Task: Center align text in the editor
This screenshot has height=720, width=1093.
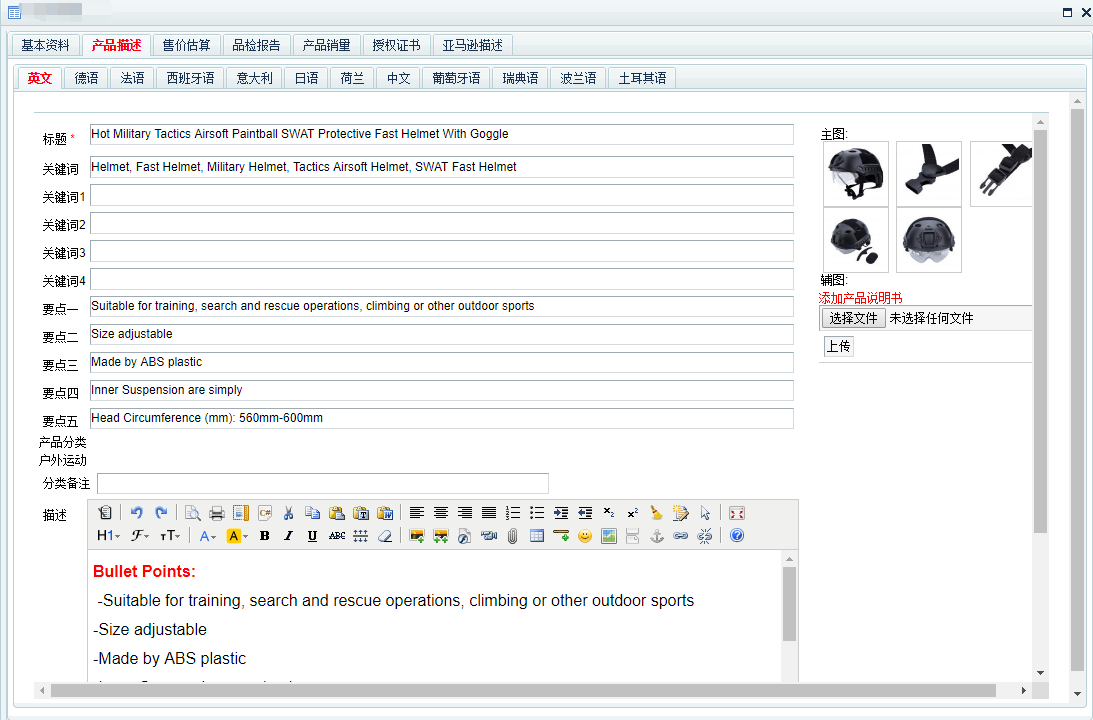Action: [441, 513]
